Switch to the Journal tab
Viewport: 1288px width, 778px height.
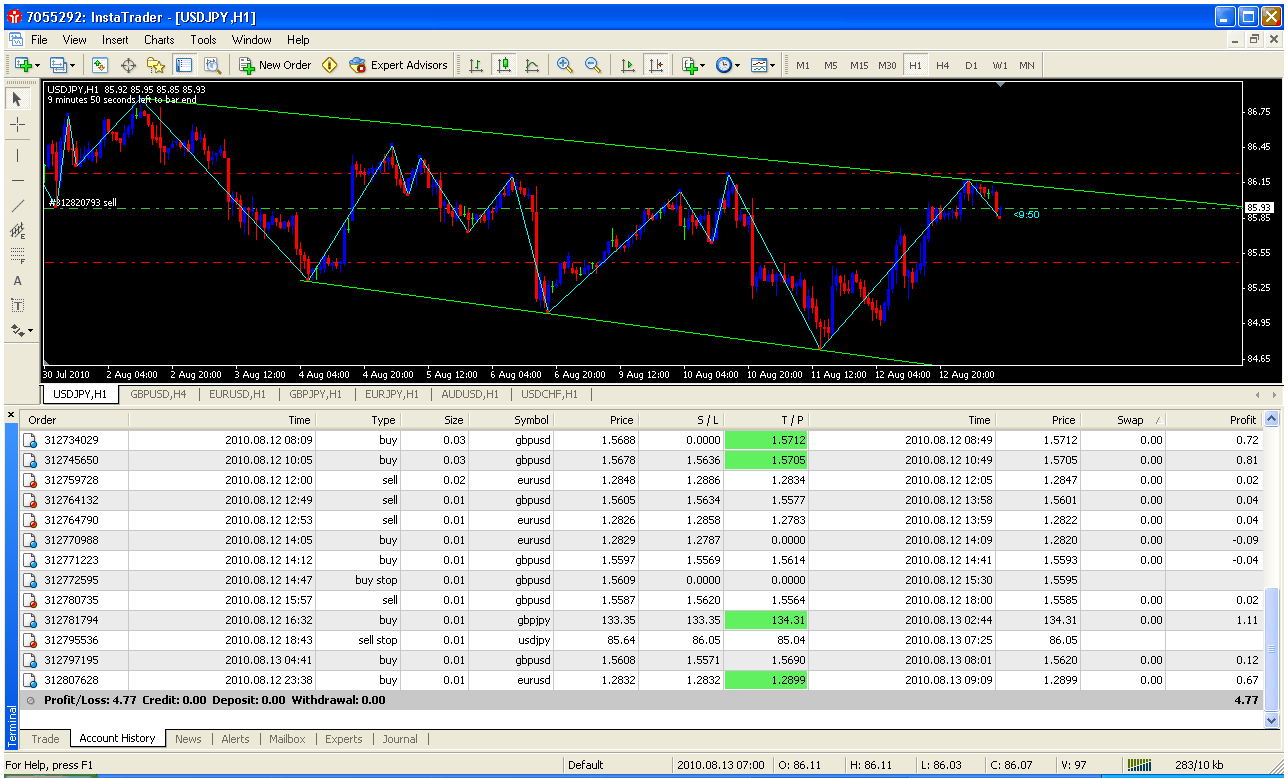tap(400, 739)
